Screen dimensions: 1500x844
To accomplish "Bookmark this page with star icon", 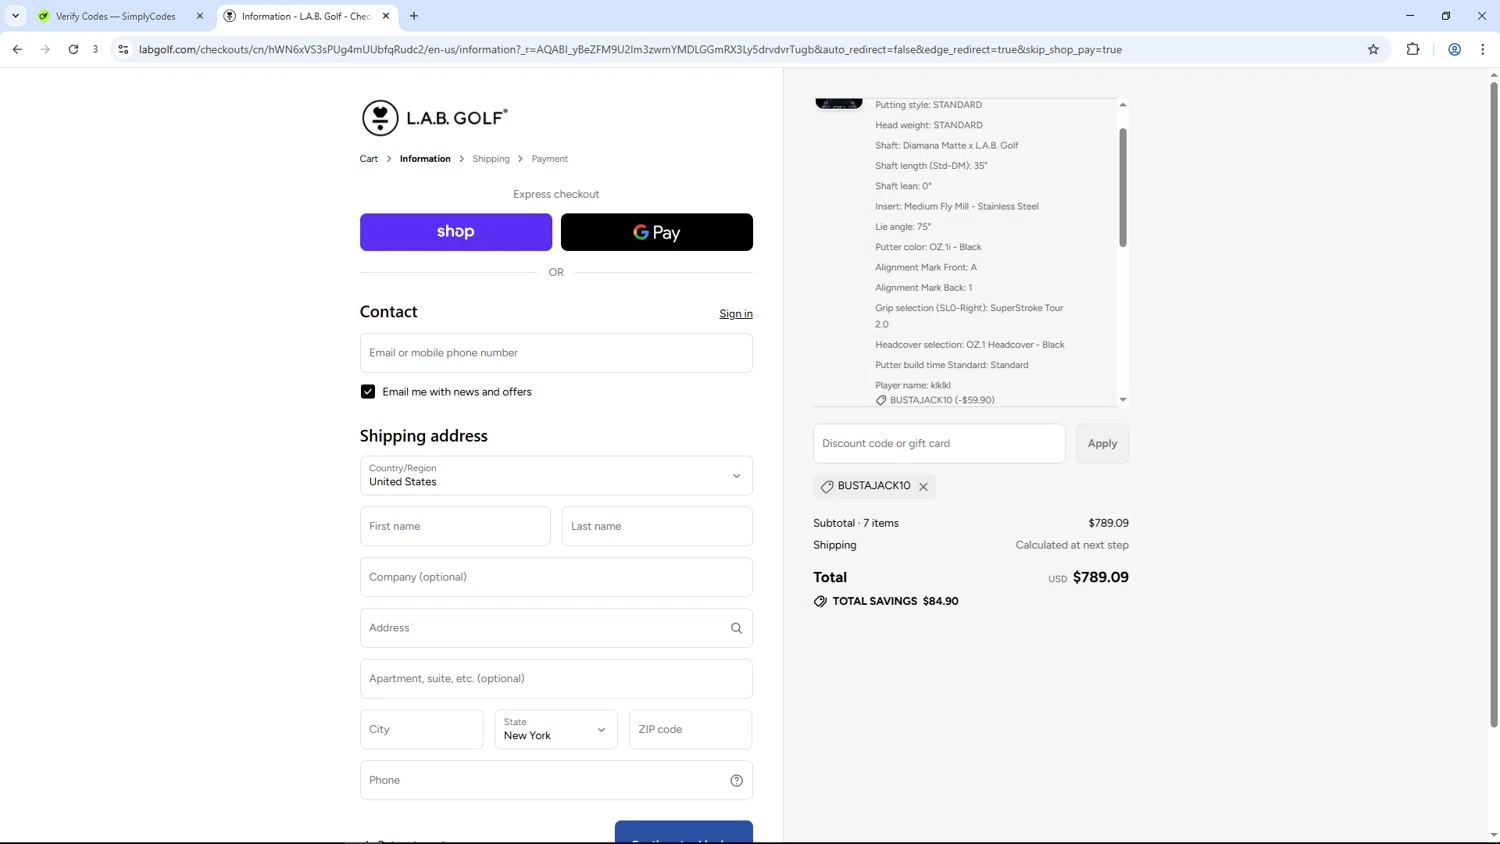I will click(x=1373, y=49).
